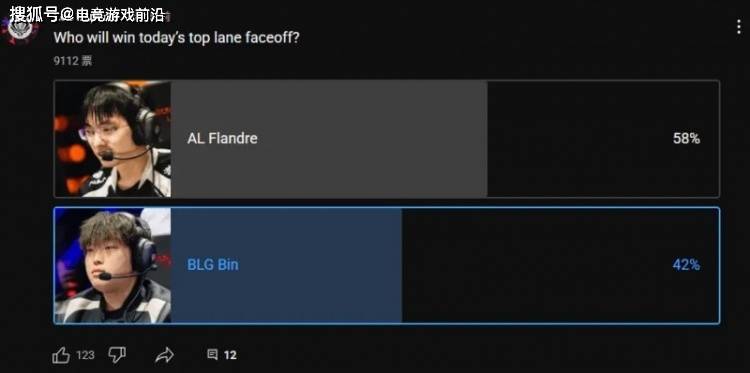Click the dark blue result bar for Bin
The image size is (750, 373).
point(286,265)
